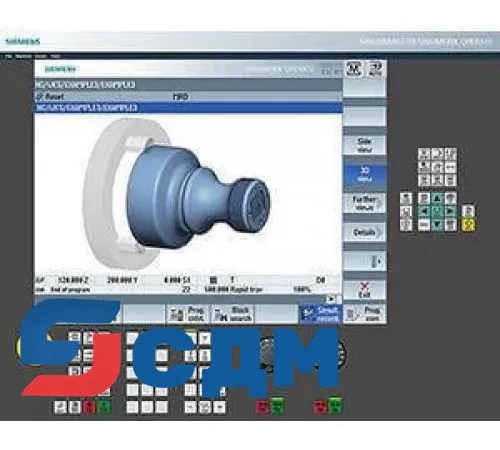Image resolution: width=500 pixels, height=450 pixels.
Task: Click the green cycle start button
Action: click(x=104, y=407)
